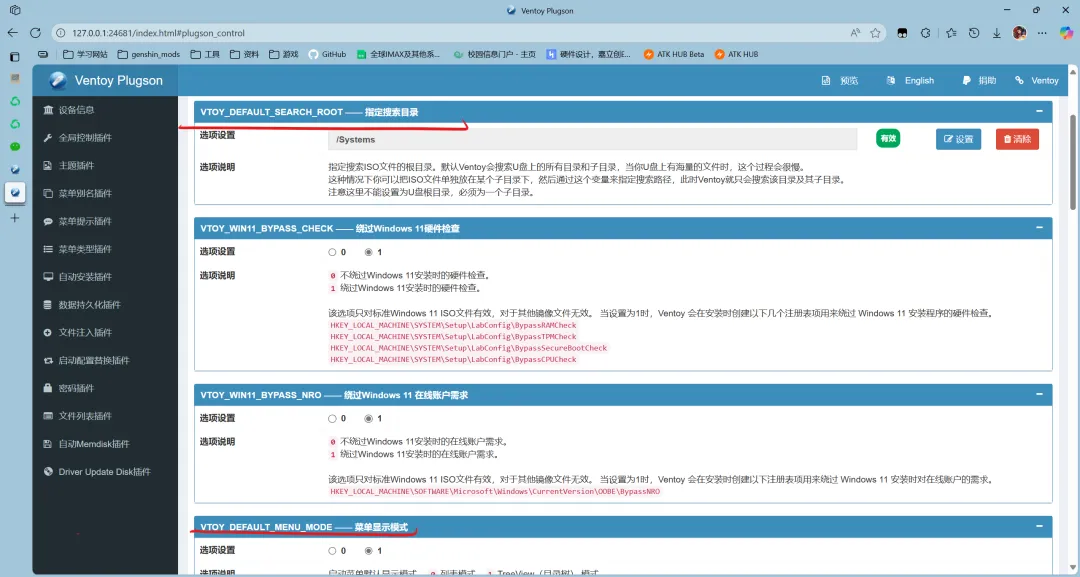Set VTOY_WIN11_BYPASS_NRO to 0
The height and width of the screenshot is (577, 1080).
click(332, 418)
